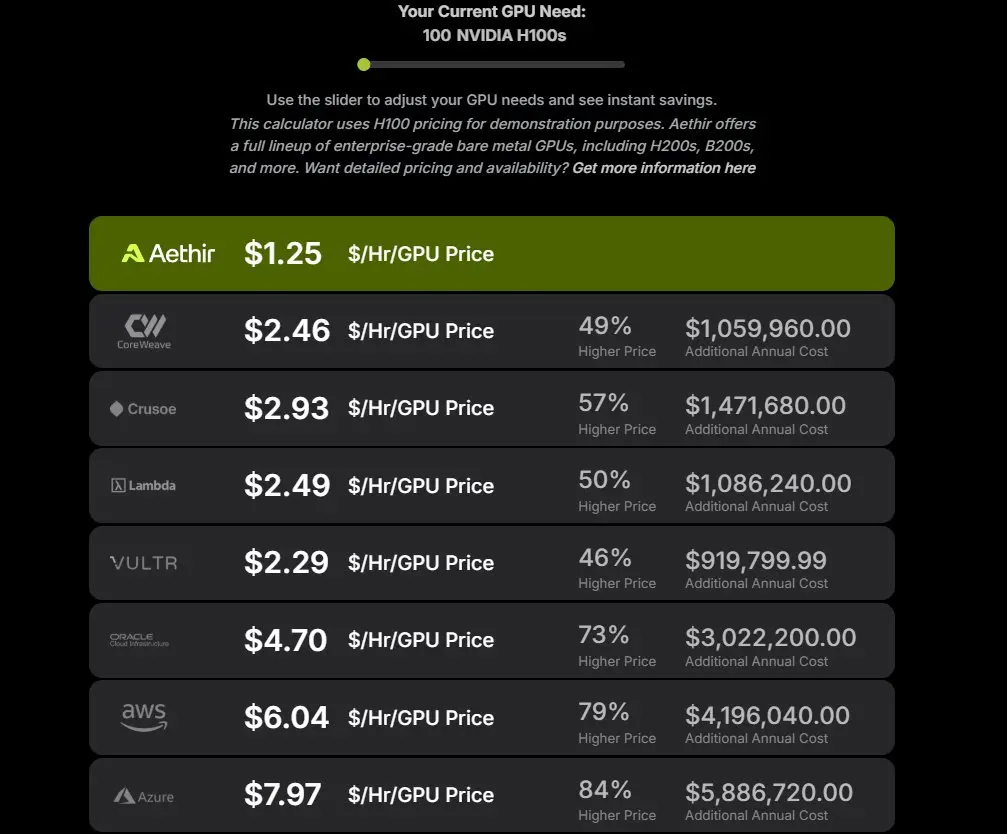Click the Aethir logo
Screen dimensions: 1007x834
(x=168, y=254)
